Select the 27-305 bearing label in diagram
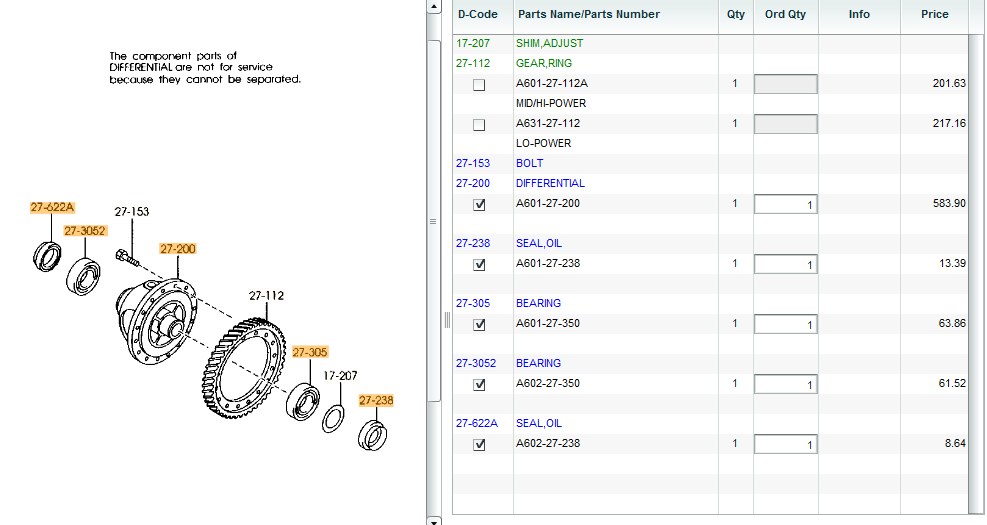This screenshot has height=525, width=987. (x=310, y=352)
